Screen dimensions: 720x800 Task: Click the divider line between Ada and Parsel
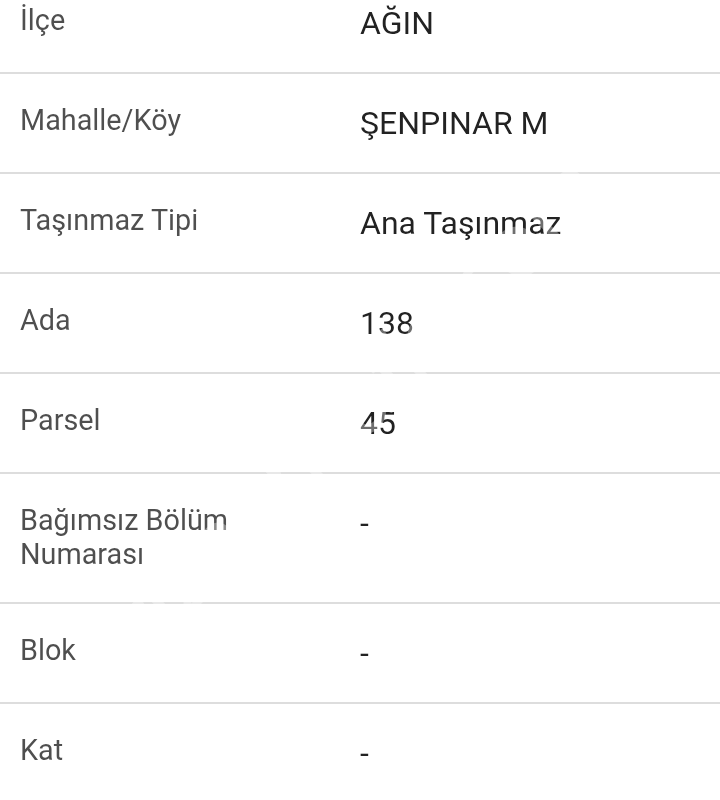click(x=360, y=373)
